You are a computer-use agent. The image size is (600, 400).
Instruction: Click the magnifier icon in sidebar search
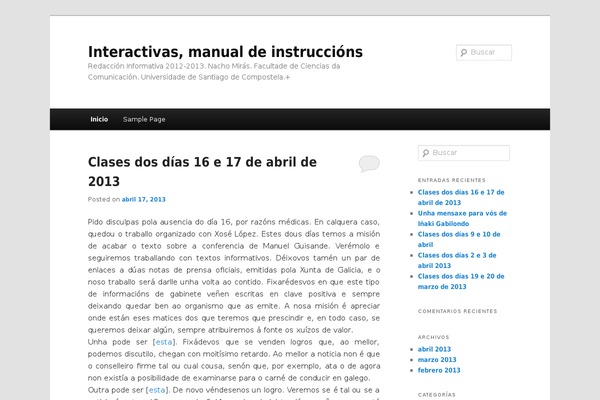coord(426,153)
